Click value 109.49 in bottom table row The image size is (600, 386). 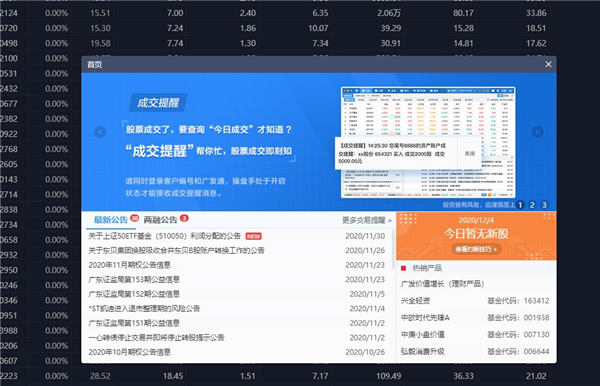(x=389, y=376)
